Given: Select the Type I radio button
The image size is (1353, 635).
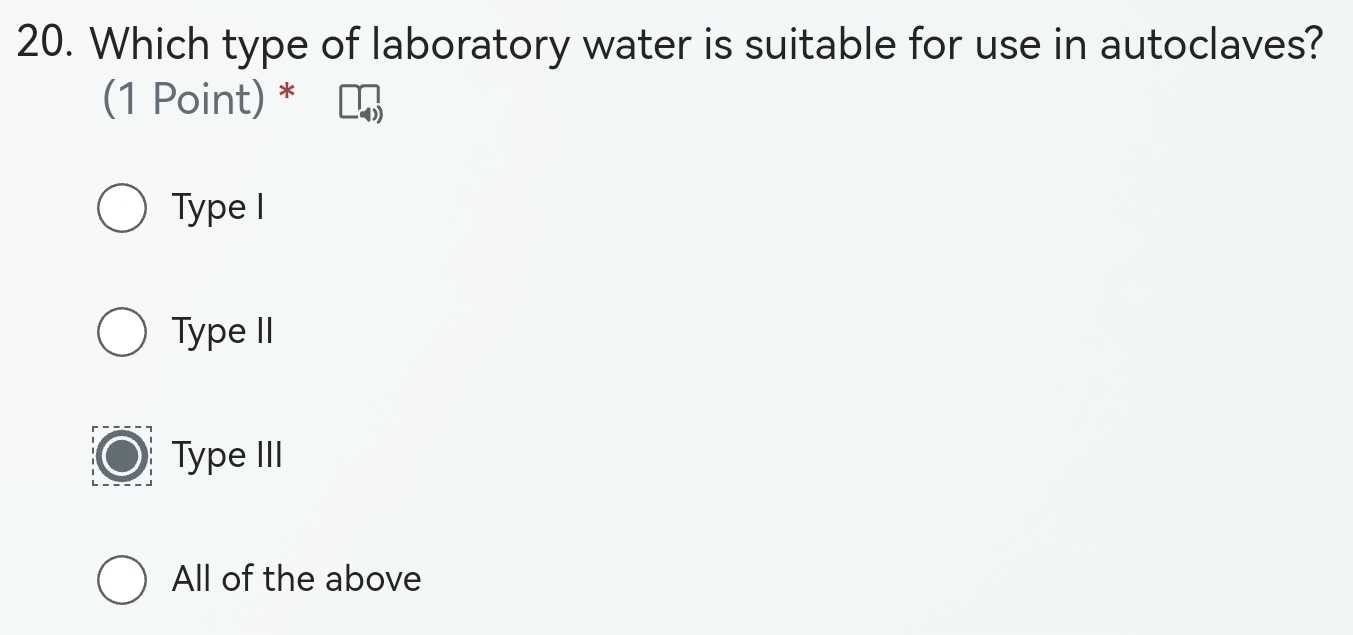Looking at the screenshot, I should 121,208.
